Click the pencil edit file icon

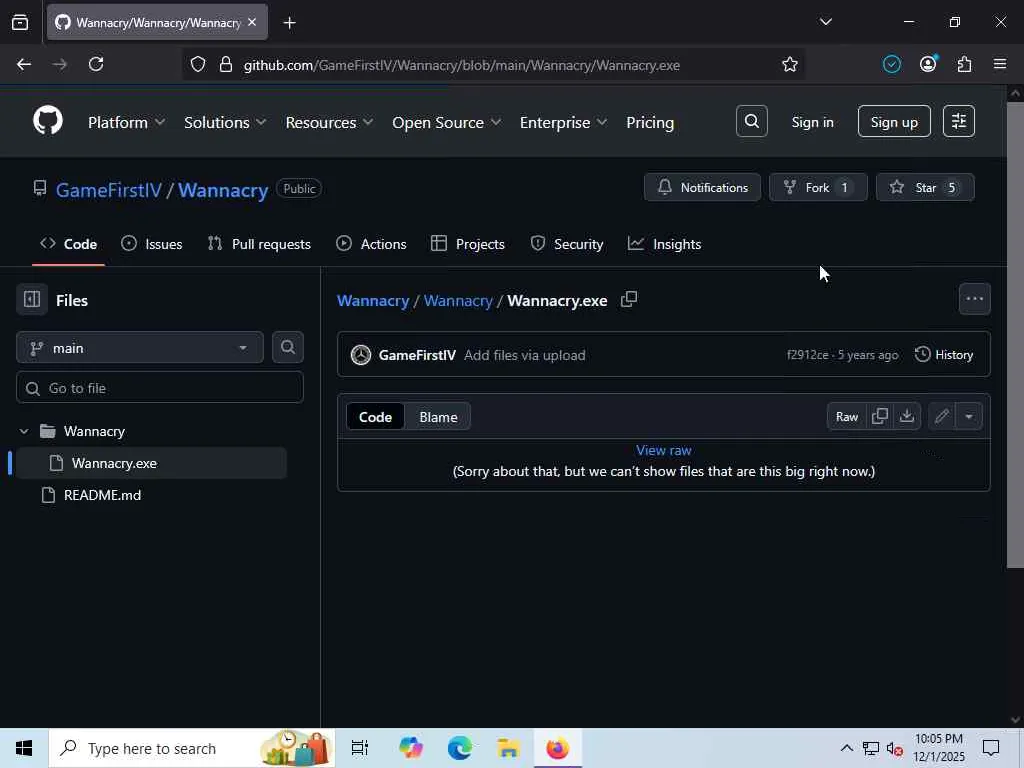[x=941, y=417]
